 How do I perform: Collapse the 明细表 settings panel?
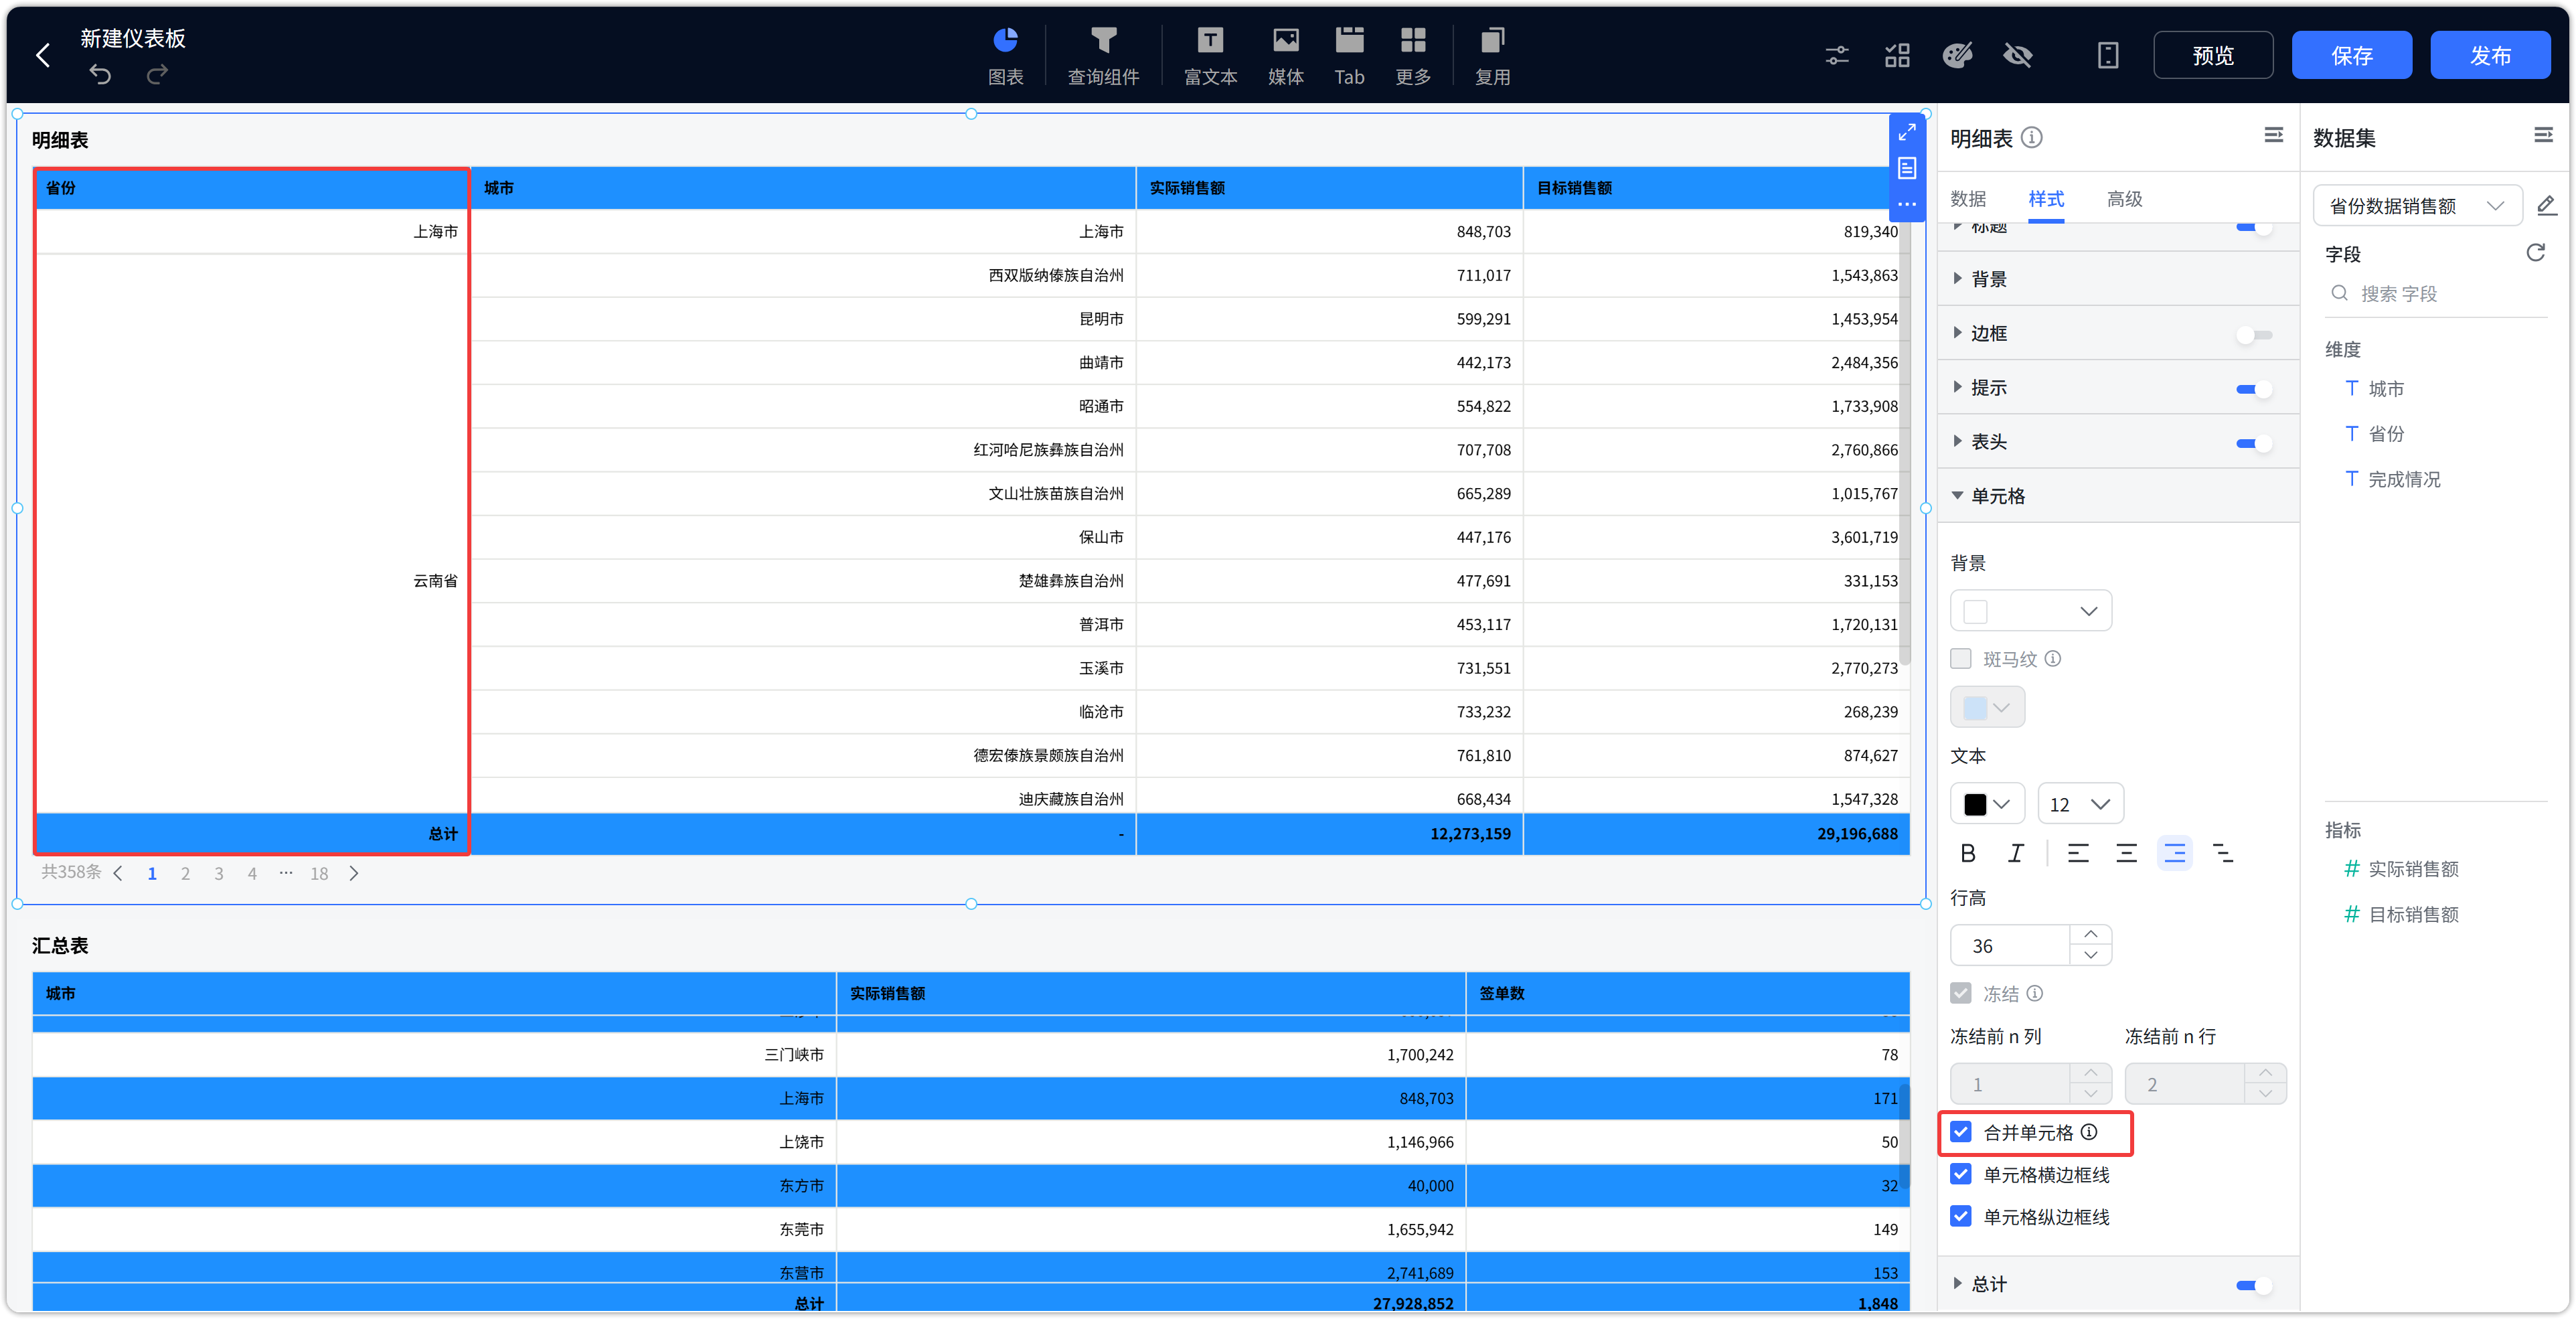[2273, 135]
